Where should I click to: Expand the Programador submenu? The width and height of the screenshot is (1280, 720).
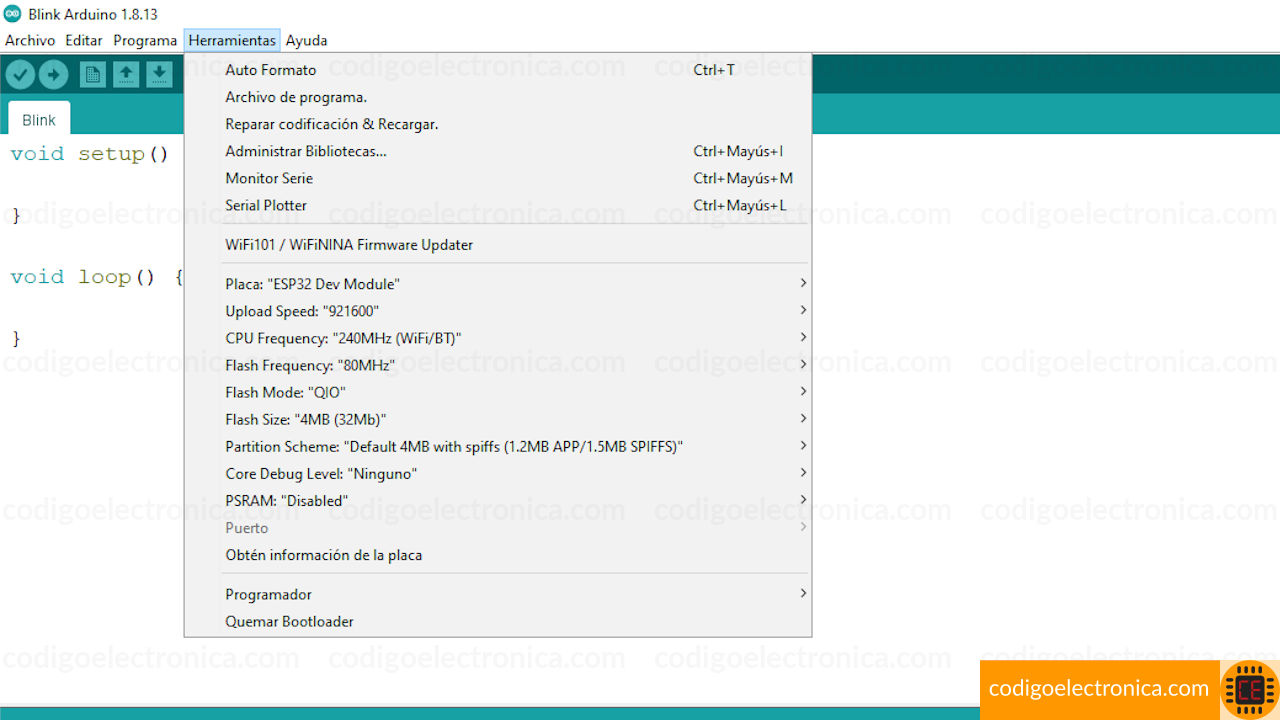point(498,594)
